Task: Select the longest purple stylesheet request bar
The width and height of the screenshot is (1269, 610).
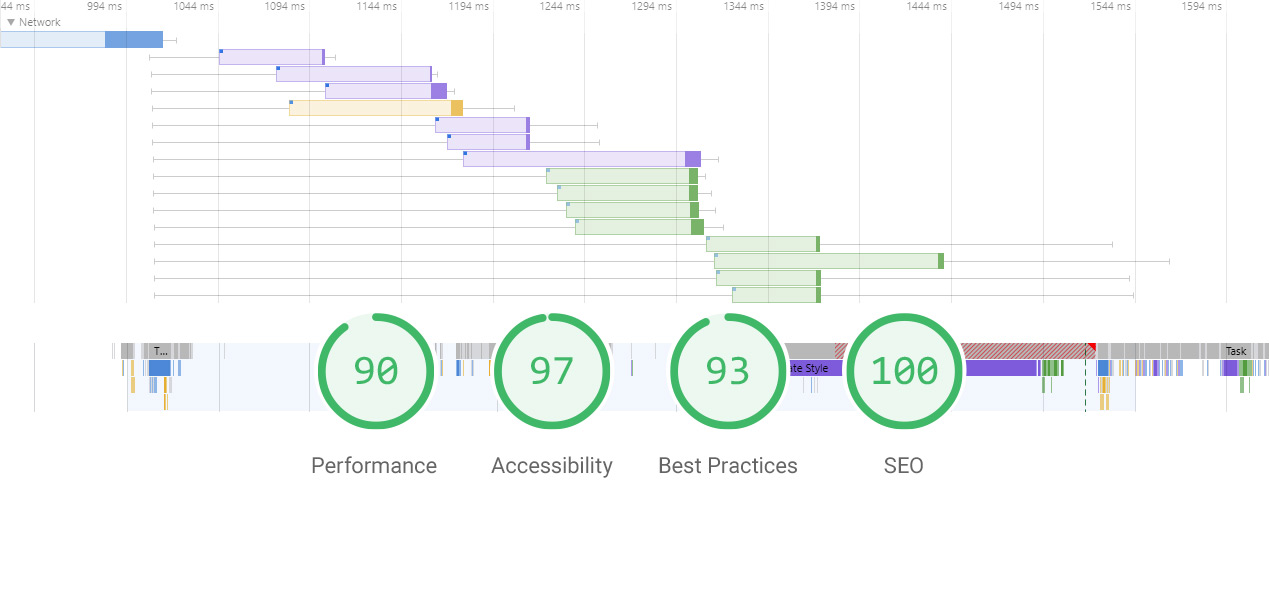Action: click(x=582, y=159)
